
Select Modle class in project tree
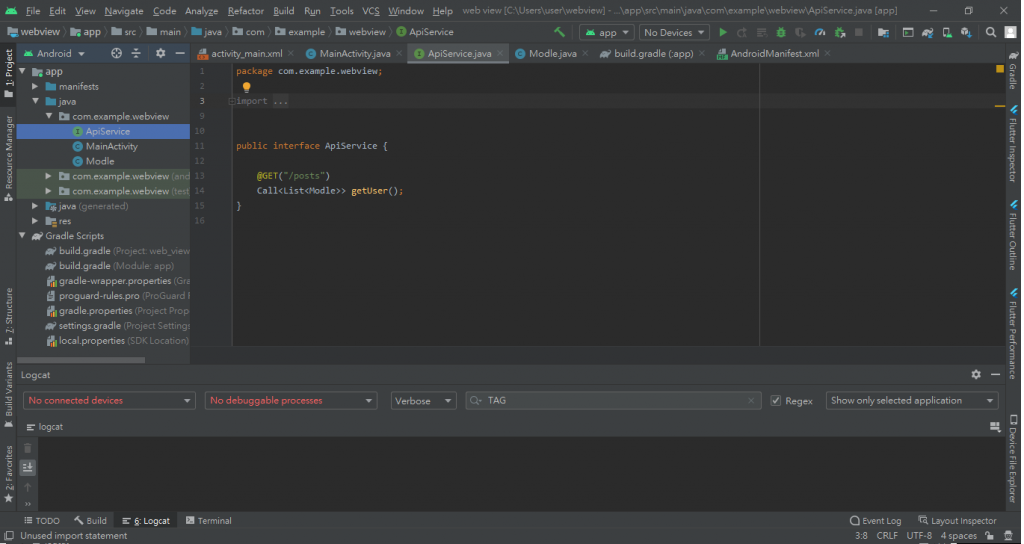click(99, 161)
